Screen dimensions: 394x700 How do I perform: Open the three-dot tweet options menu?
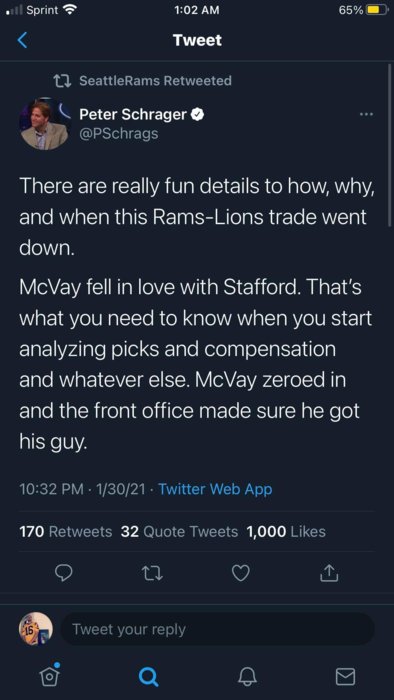point(366,115)
